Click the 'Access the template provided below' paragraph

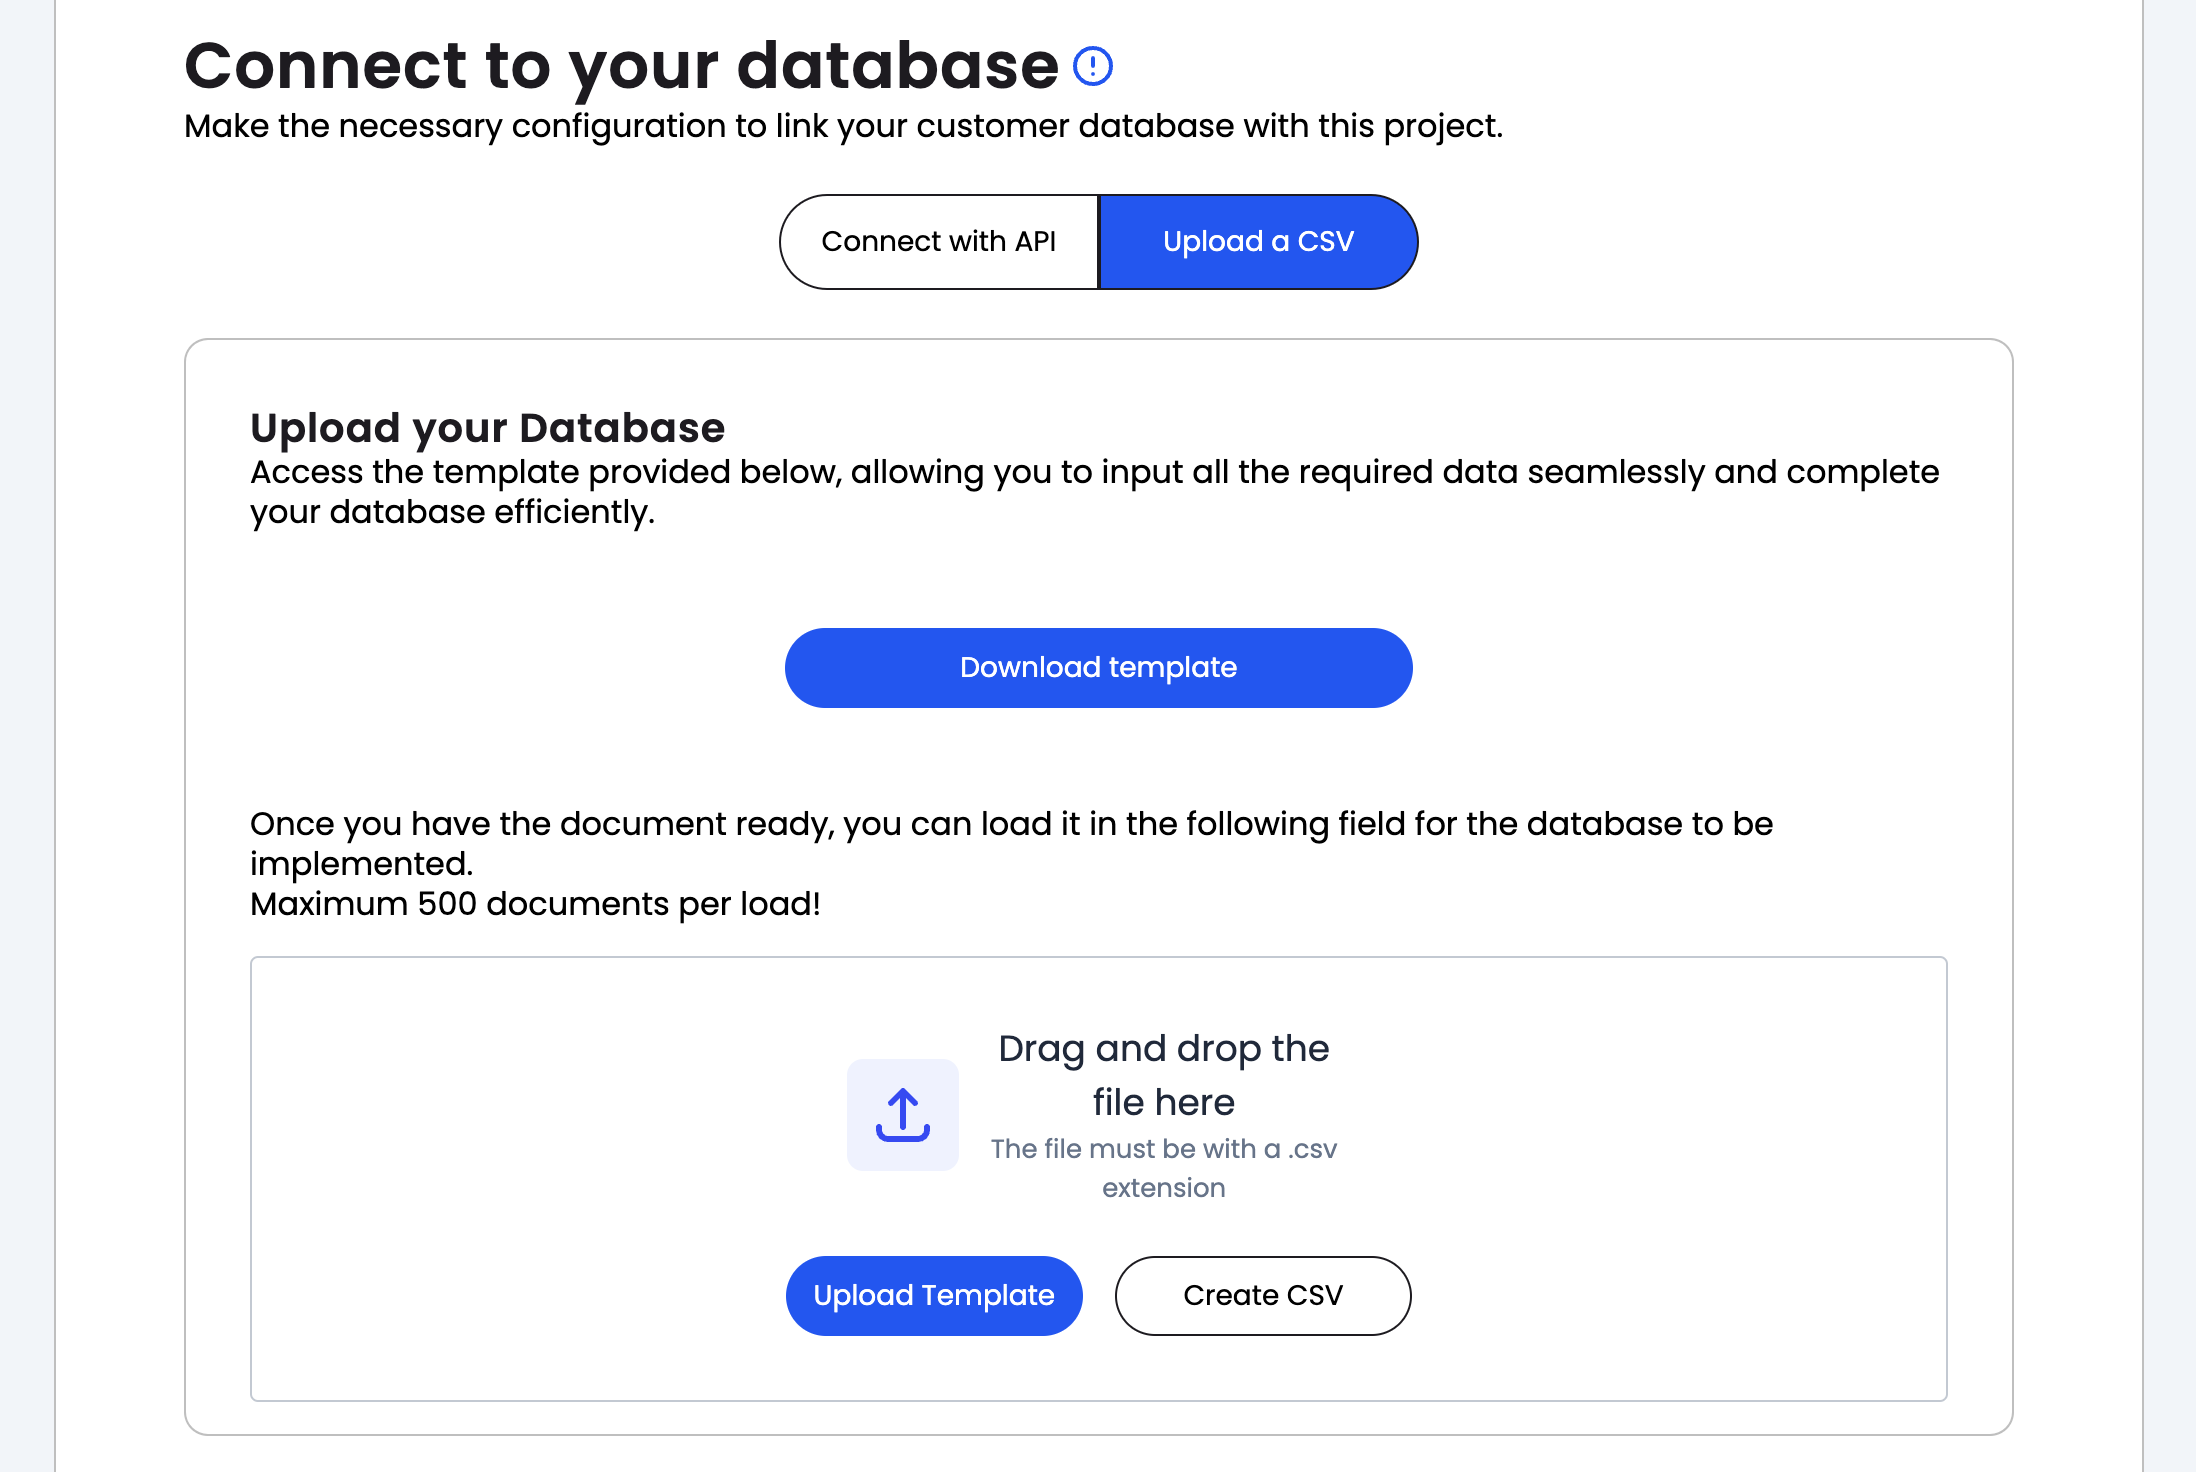(x=1093, y=472)
